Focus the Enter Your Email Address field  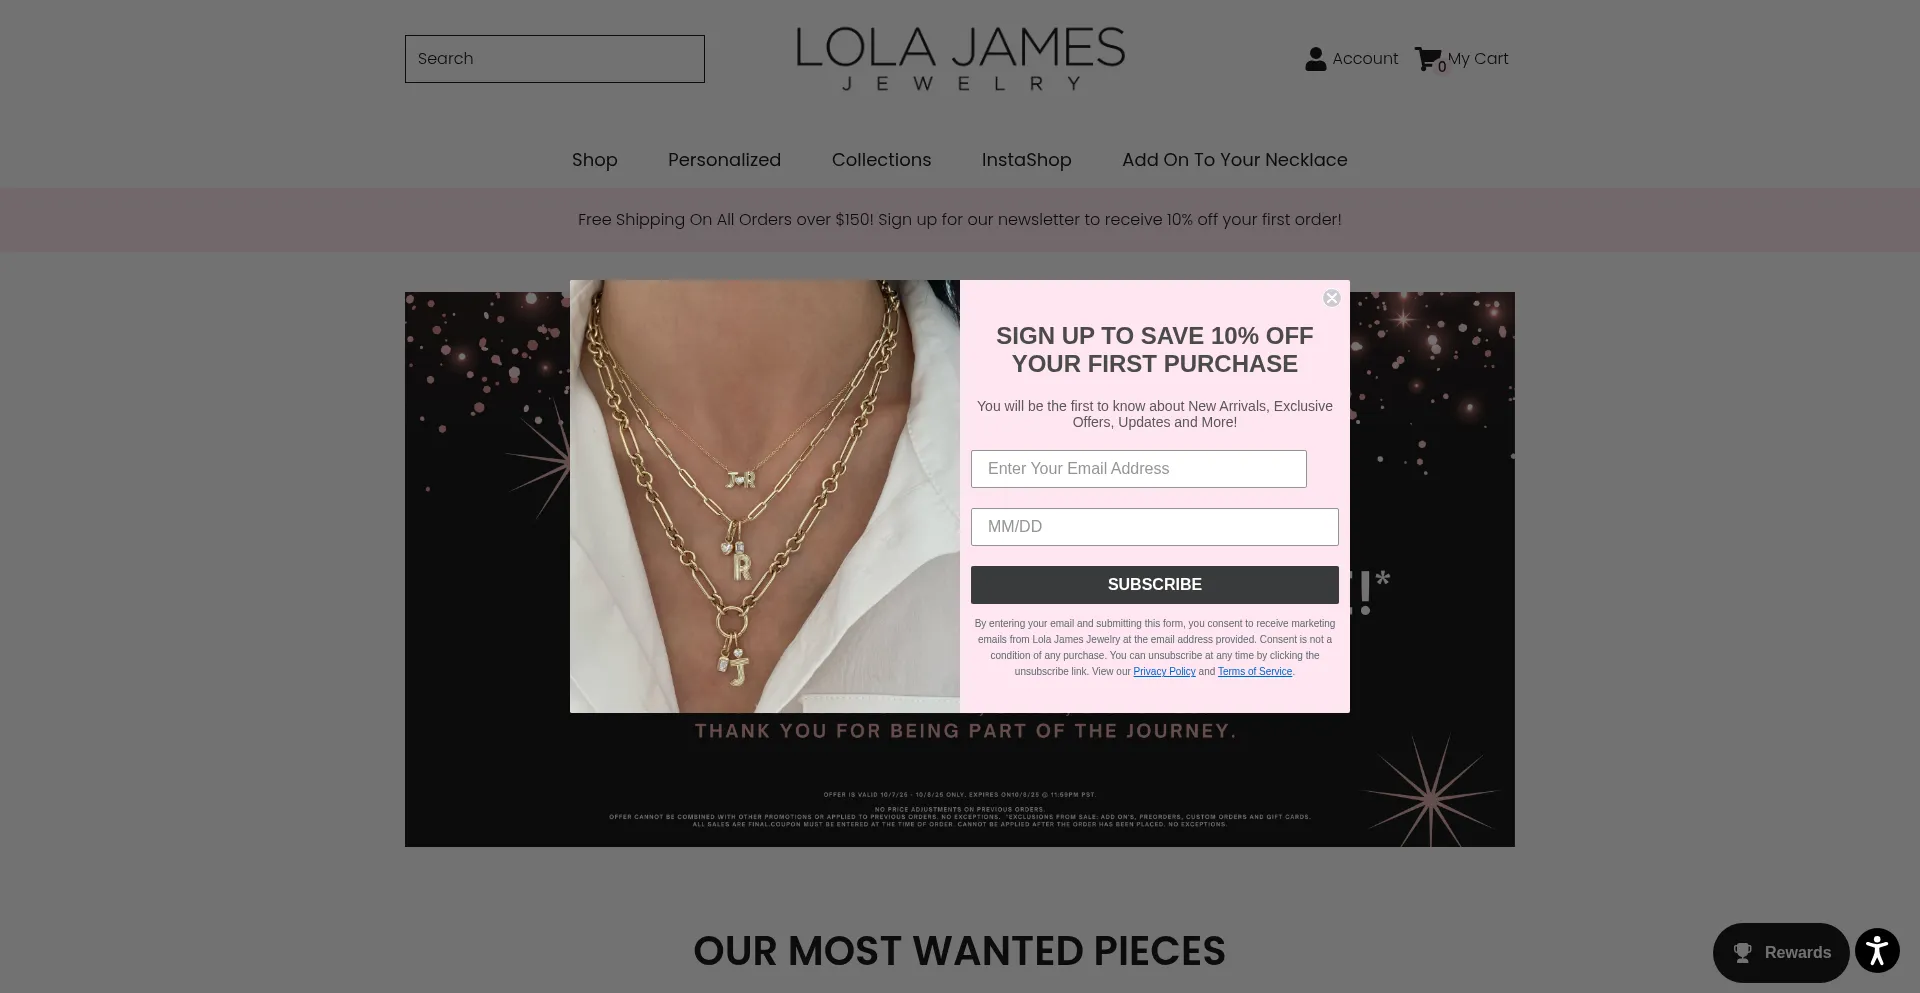(x=1138, y=469)
